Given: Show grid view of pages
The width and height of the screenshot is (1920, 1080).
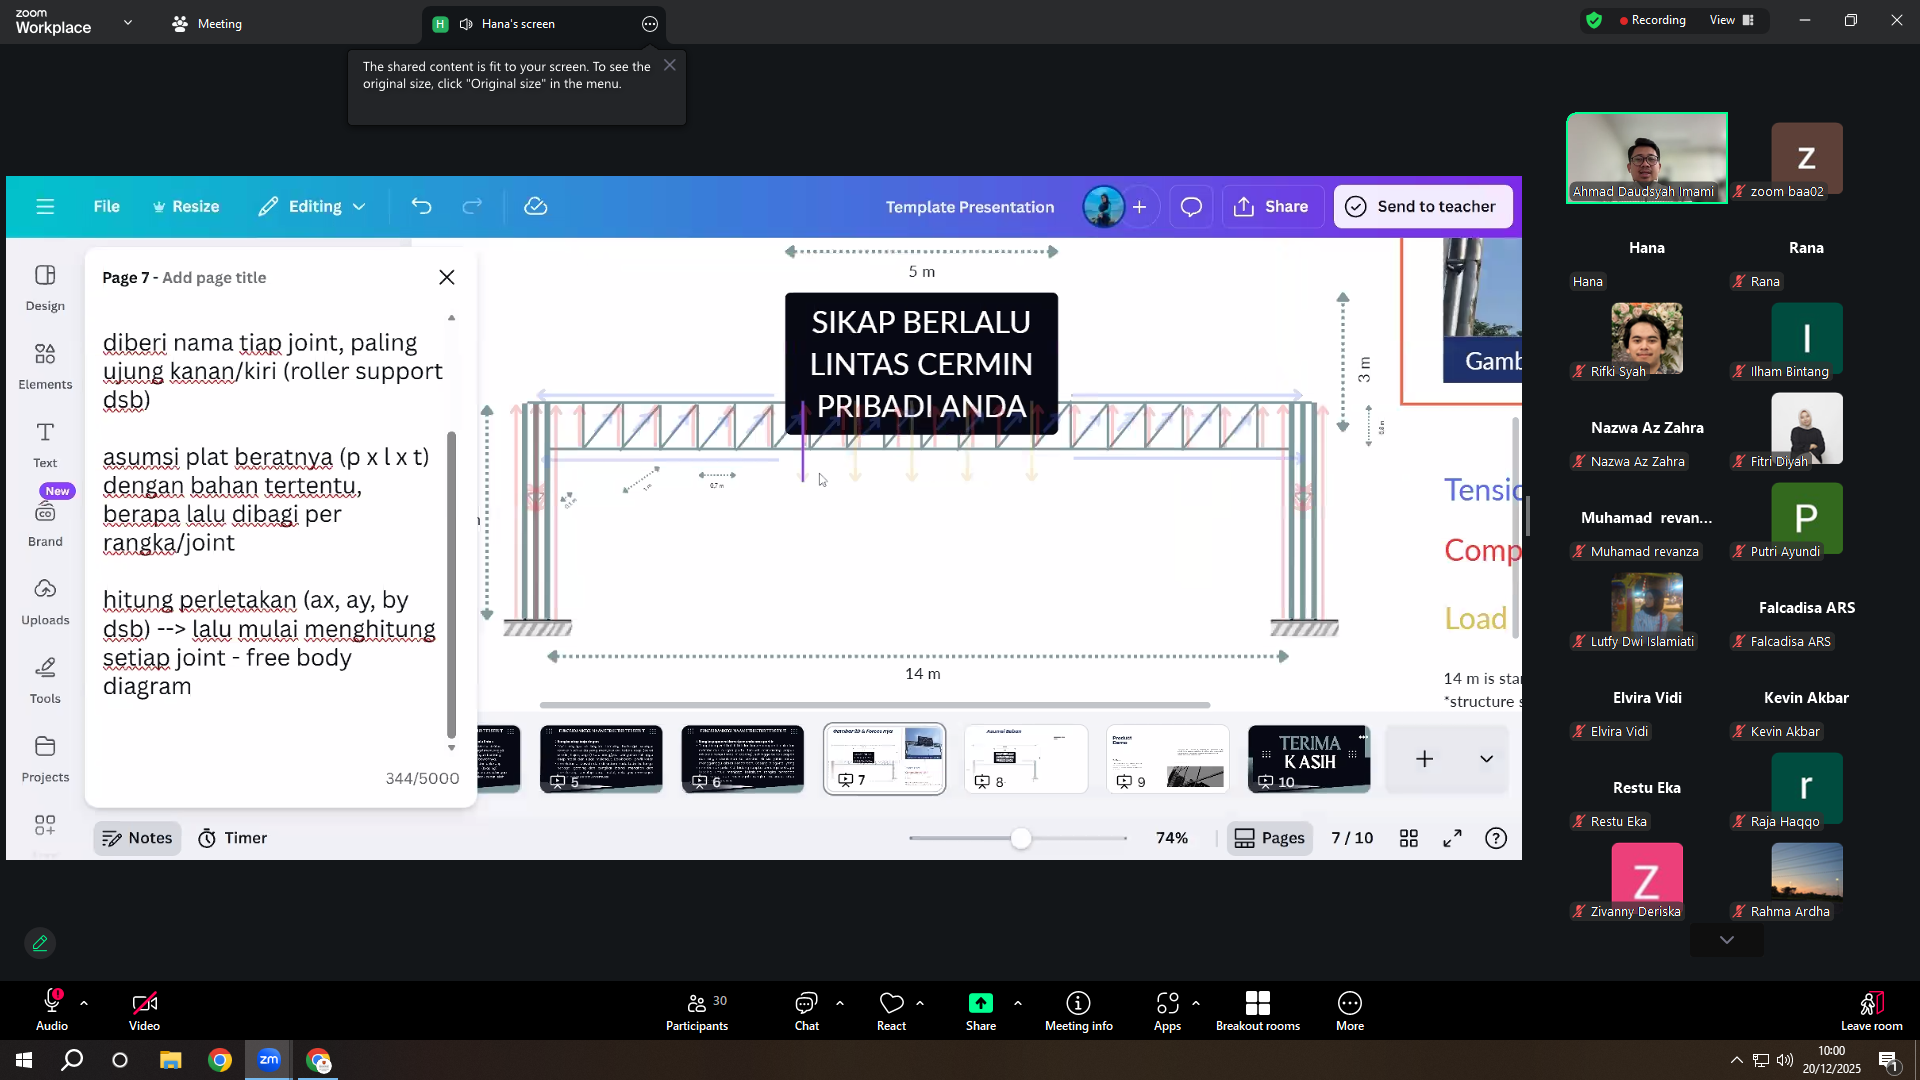Looking at the screenshot, I should (x=1409, y=838).
